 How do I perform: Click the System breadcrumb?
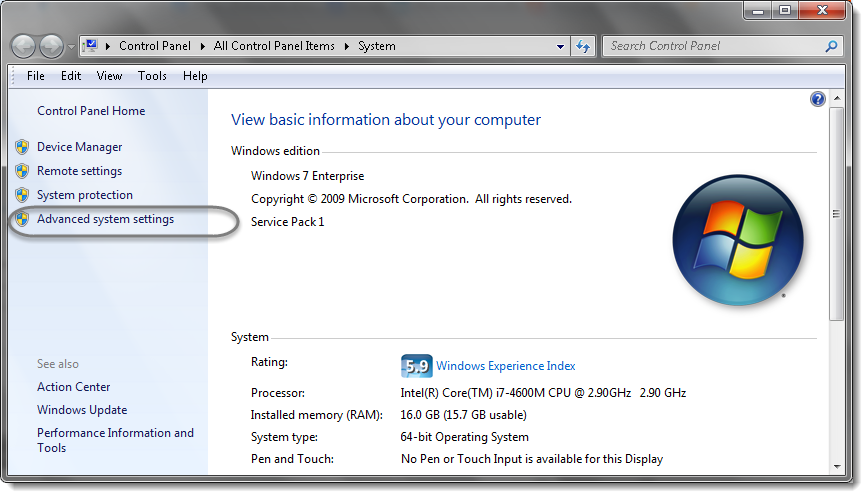377,46
